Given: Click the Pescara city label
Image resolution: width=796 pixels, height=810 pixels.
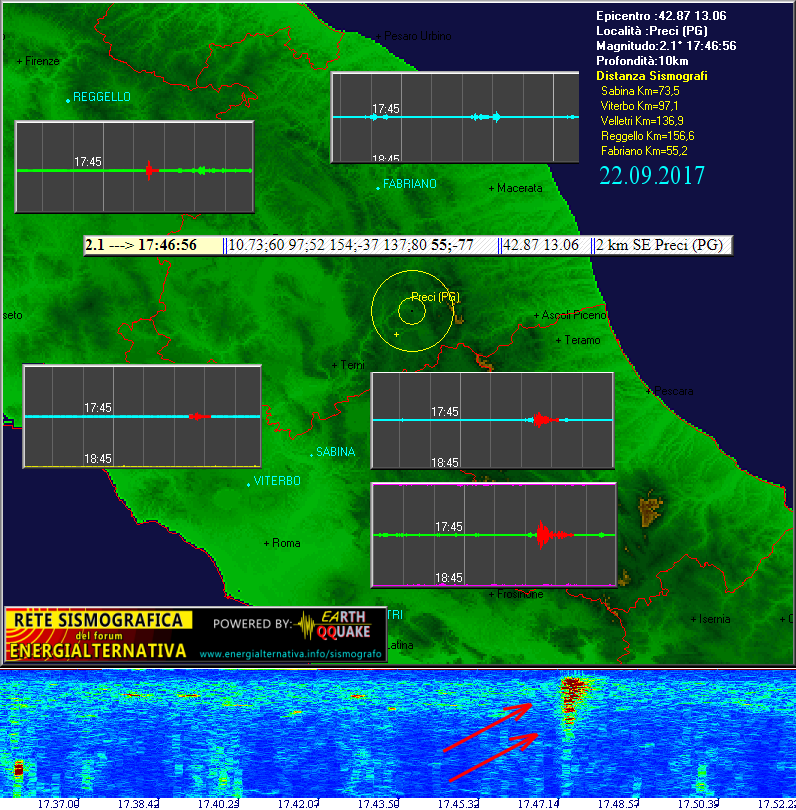Looking at the screenshot, I should [x=674, y=391].
